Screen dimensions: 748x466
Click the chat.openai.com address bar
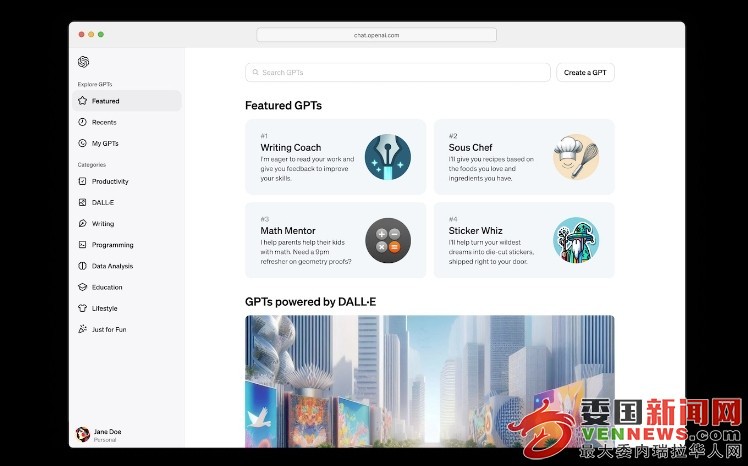(376, 35)
